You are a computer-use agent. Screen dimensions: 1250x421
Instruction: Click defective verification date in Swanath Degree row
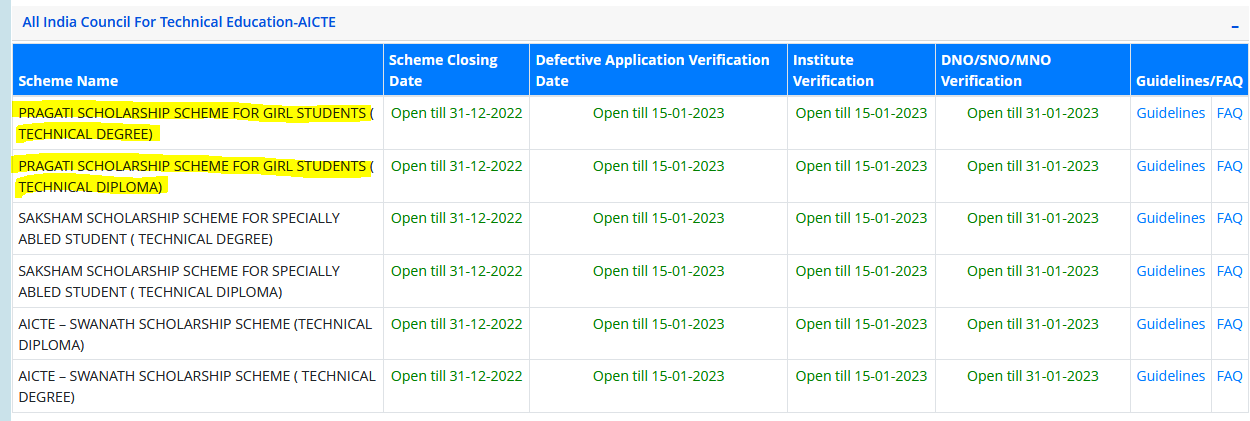click(659, 376)
